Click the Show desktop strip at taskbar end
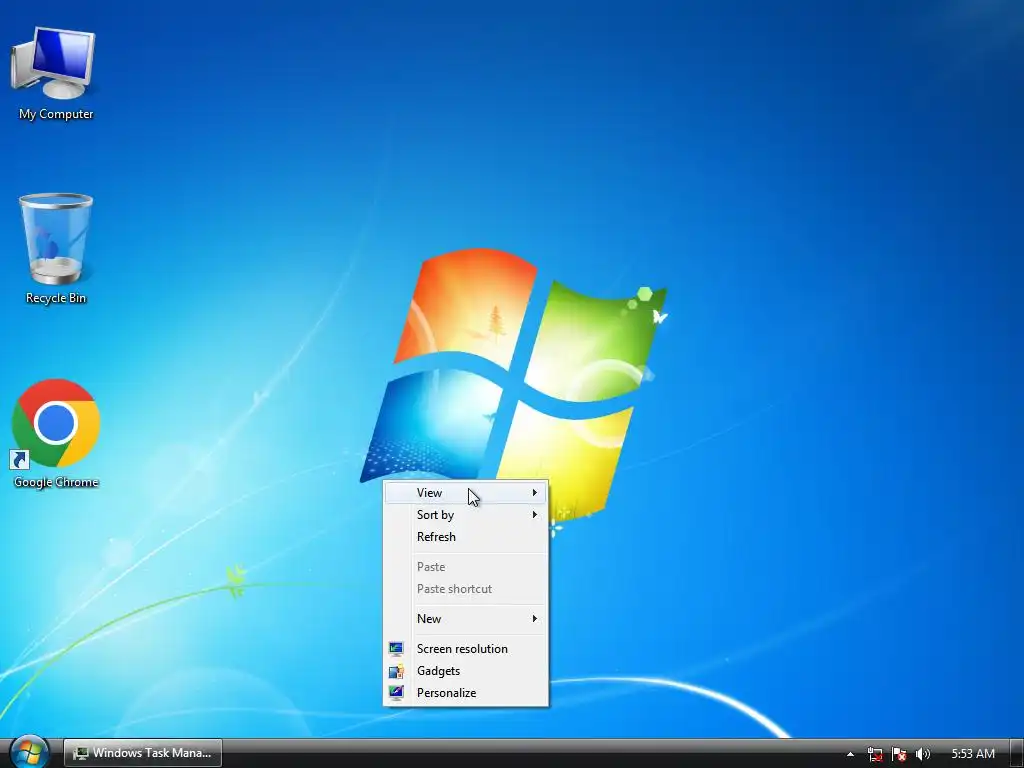The image size is (1024, 768). (x=1016, y=753)
